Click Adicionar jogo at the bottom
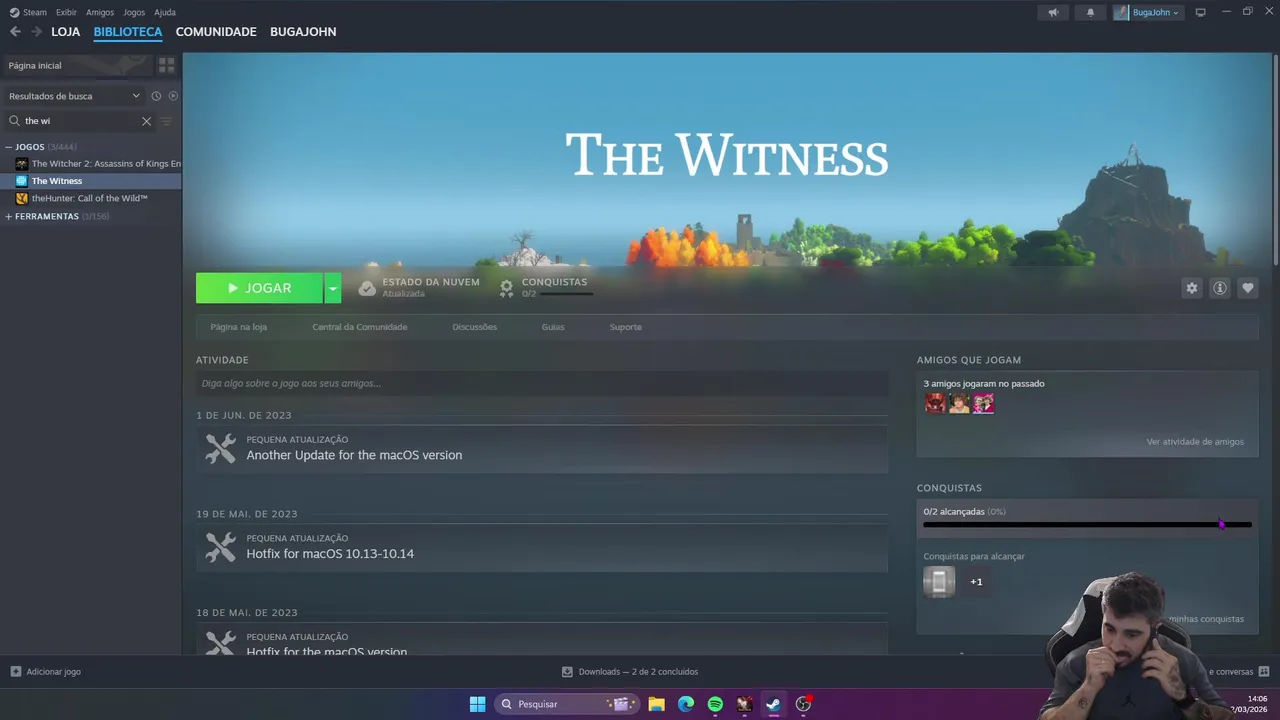The image size is (1280, 720). click(x=46, y=672)
